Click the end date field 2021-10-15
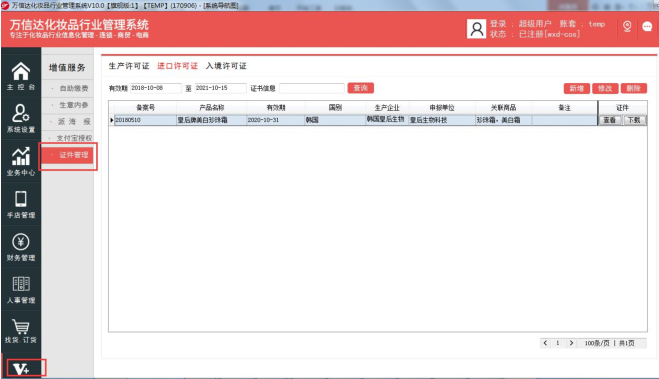The height and width of the screenshot is (379, 659). tap(220, 88)
